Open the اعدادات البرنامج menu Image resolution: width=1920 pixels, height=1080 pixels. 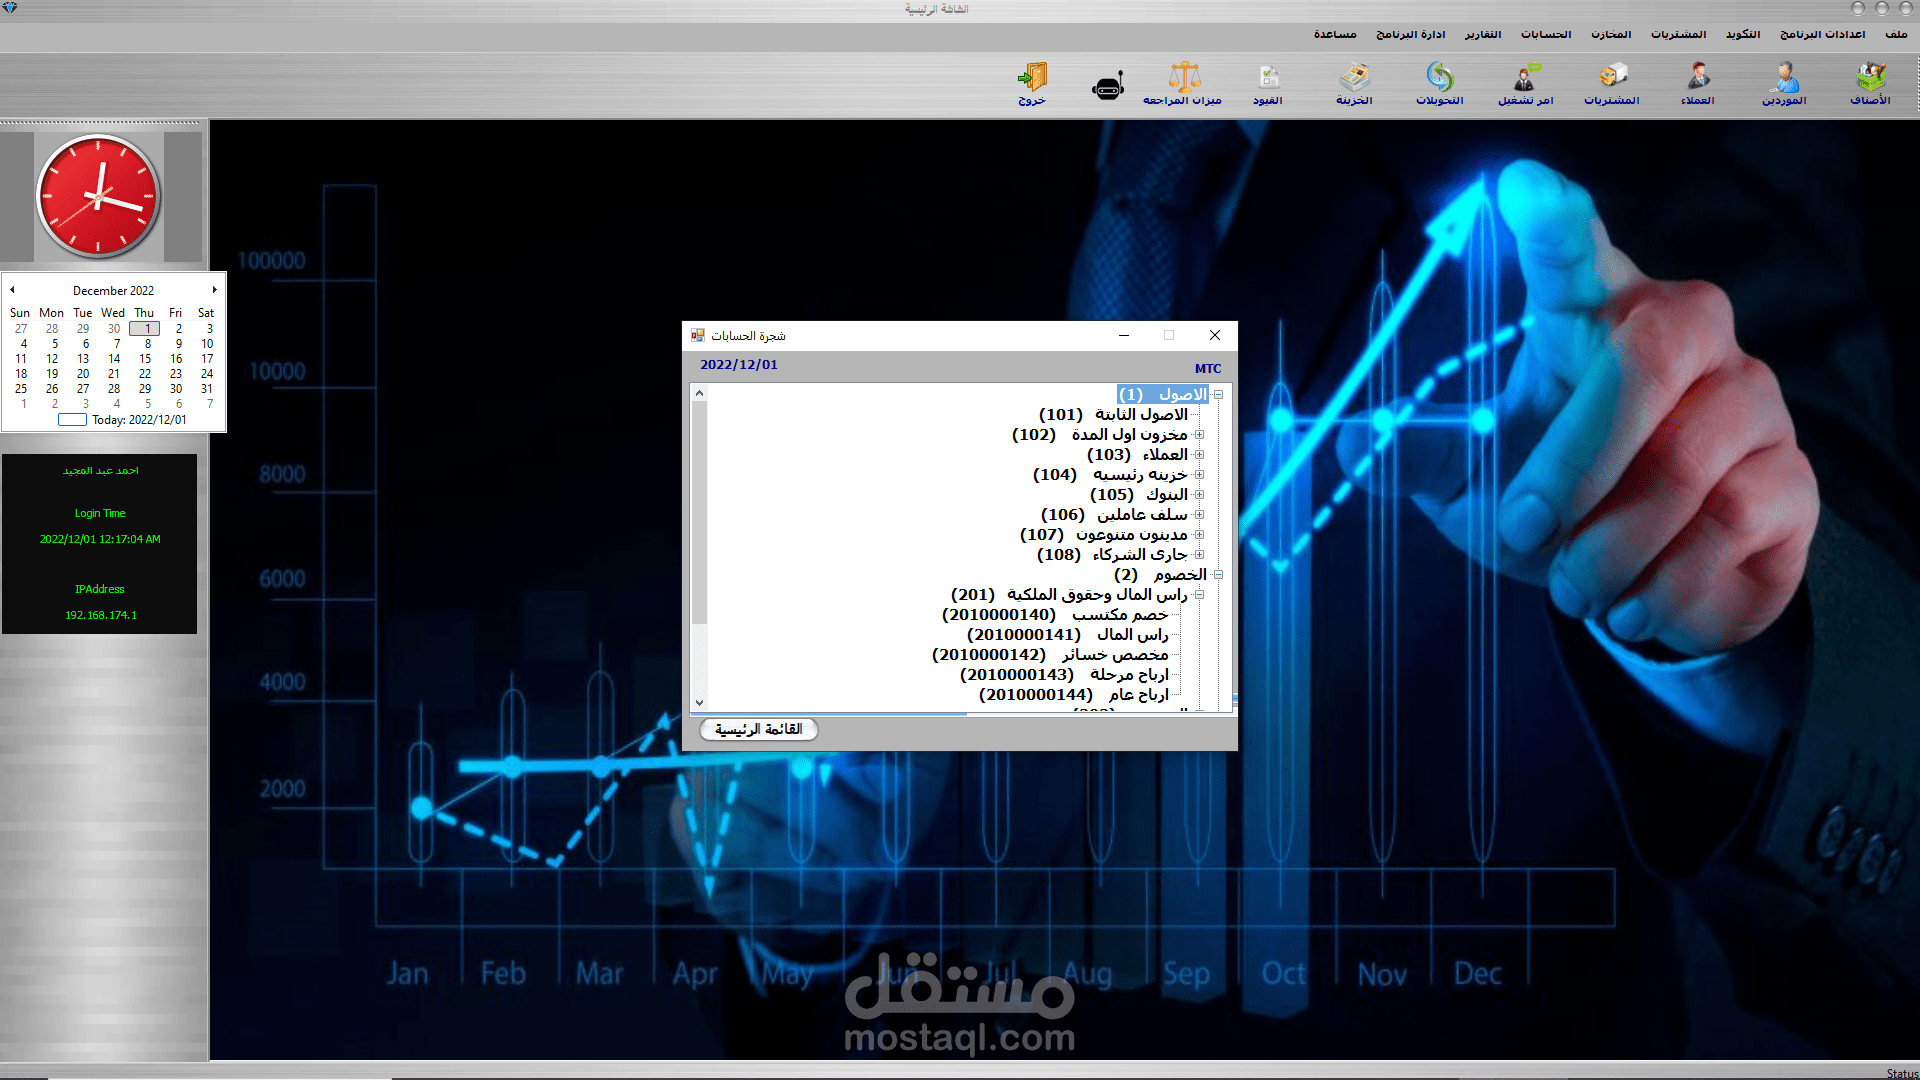(x=1822, y=34)
